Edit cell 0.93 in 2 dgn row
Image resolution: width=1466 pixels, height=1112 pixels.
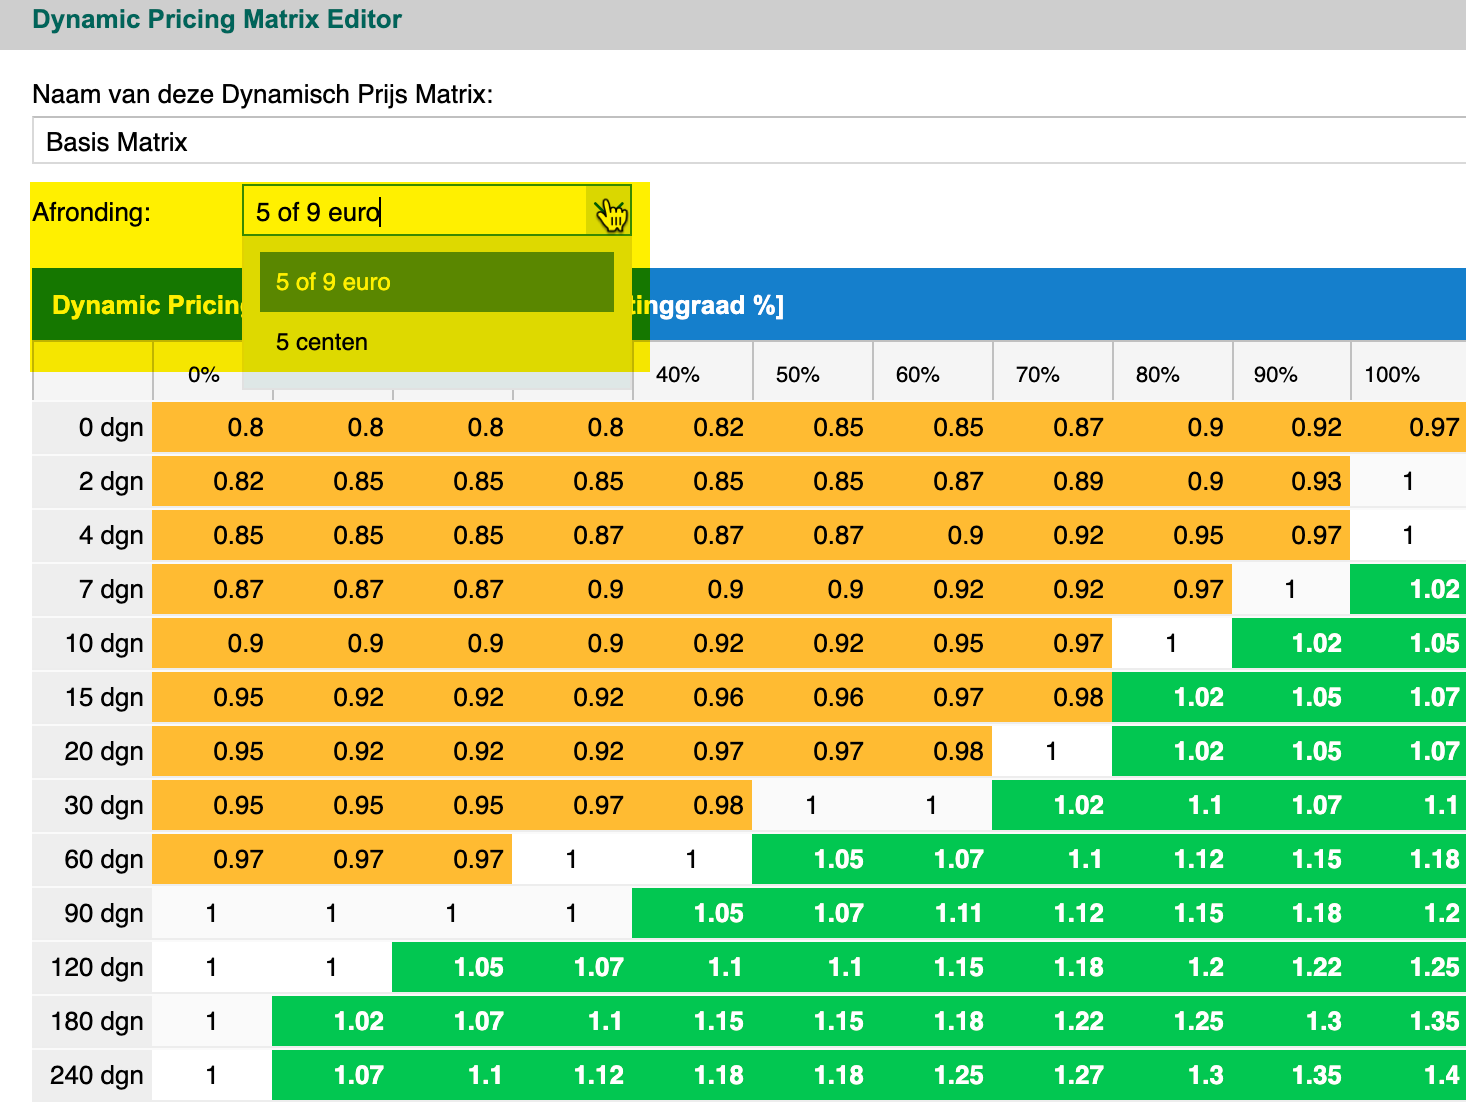1291,481
